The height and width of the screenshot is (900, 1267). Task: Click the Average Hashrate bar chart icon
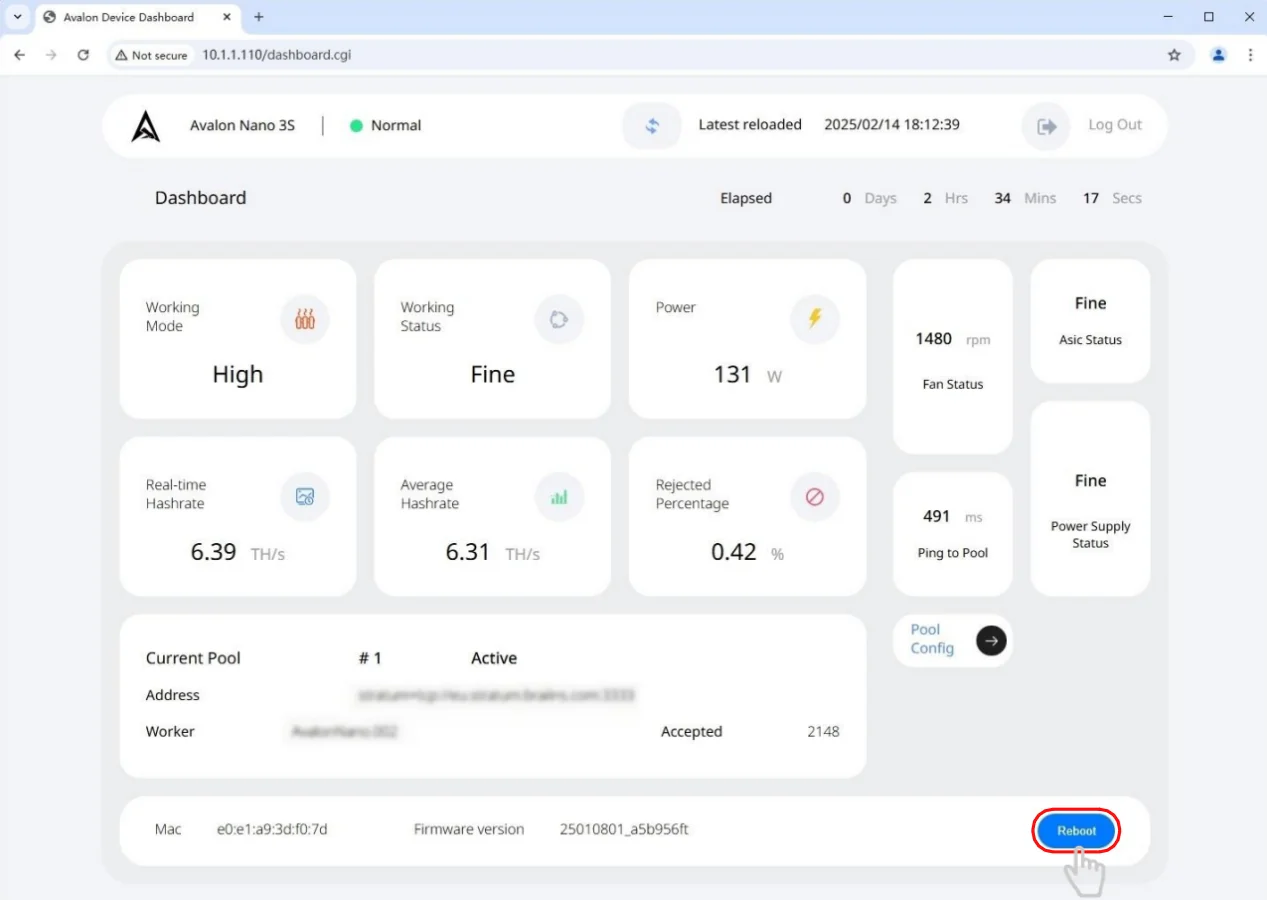coord(559,496)
